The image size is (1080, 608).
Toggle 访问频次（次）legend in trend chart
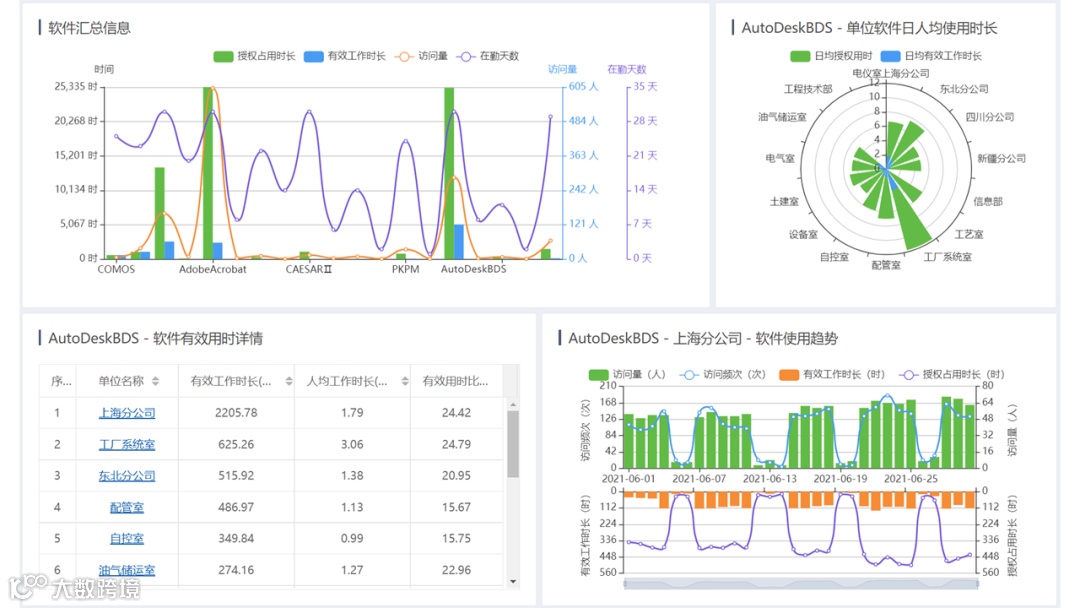pyautogui.click(x=722, y=375)
